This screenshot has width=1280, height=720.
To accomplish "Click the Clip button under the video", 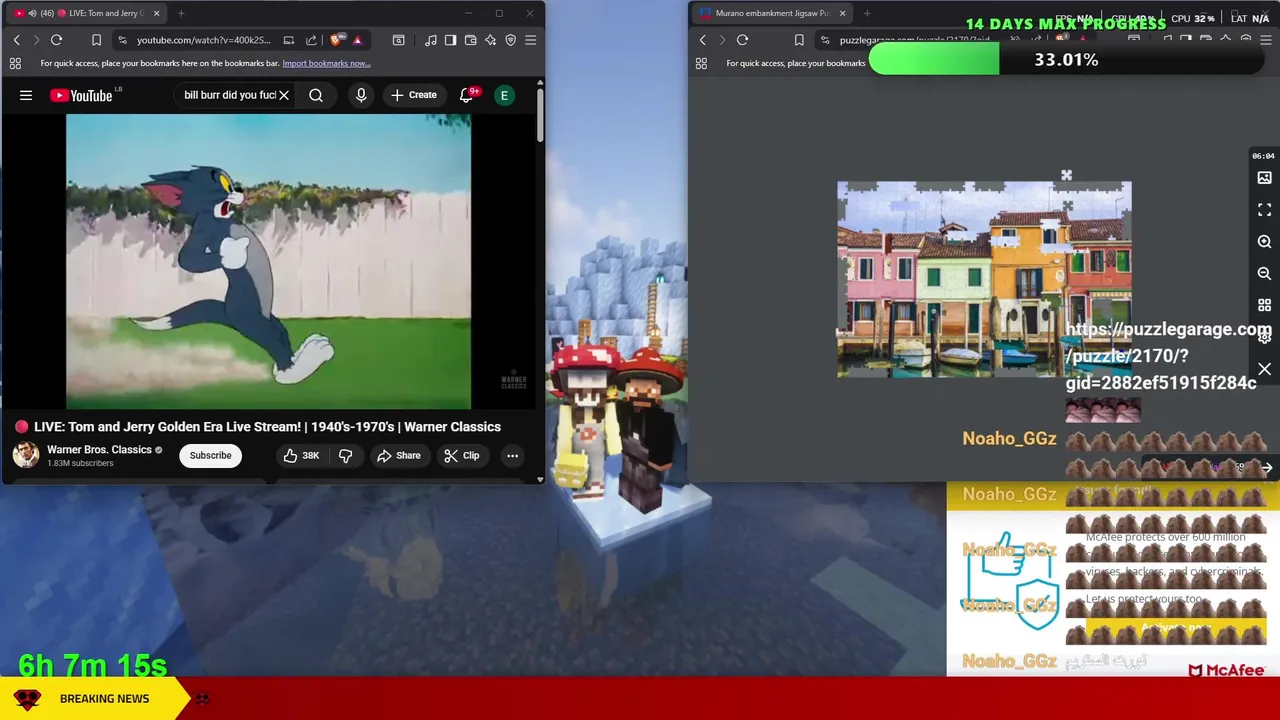I will pos(461,456).
